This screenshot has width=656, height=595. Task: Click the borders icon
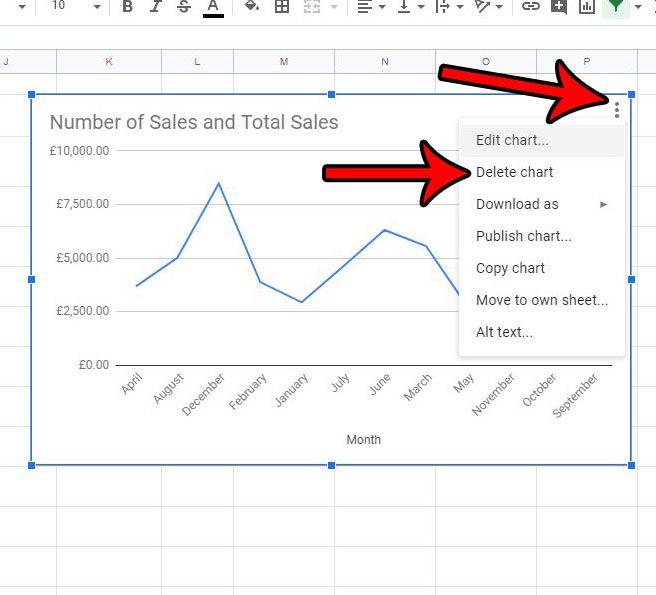coord(282,7)
